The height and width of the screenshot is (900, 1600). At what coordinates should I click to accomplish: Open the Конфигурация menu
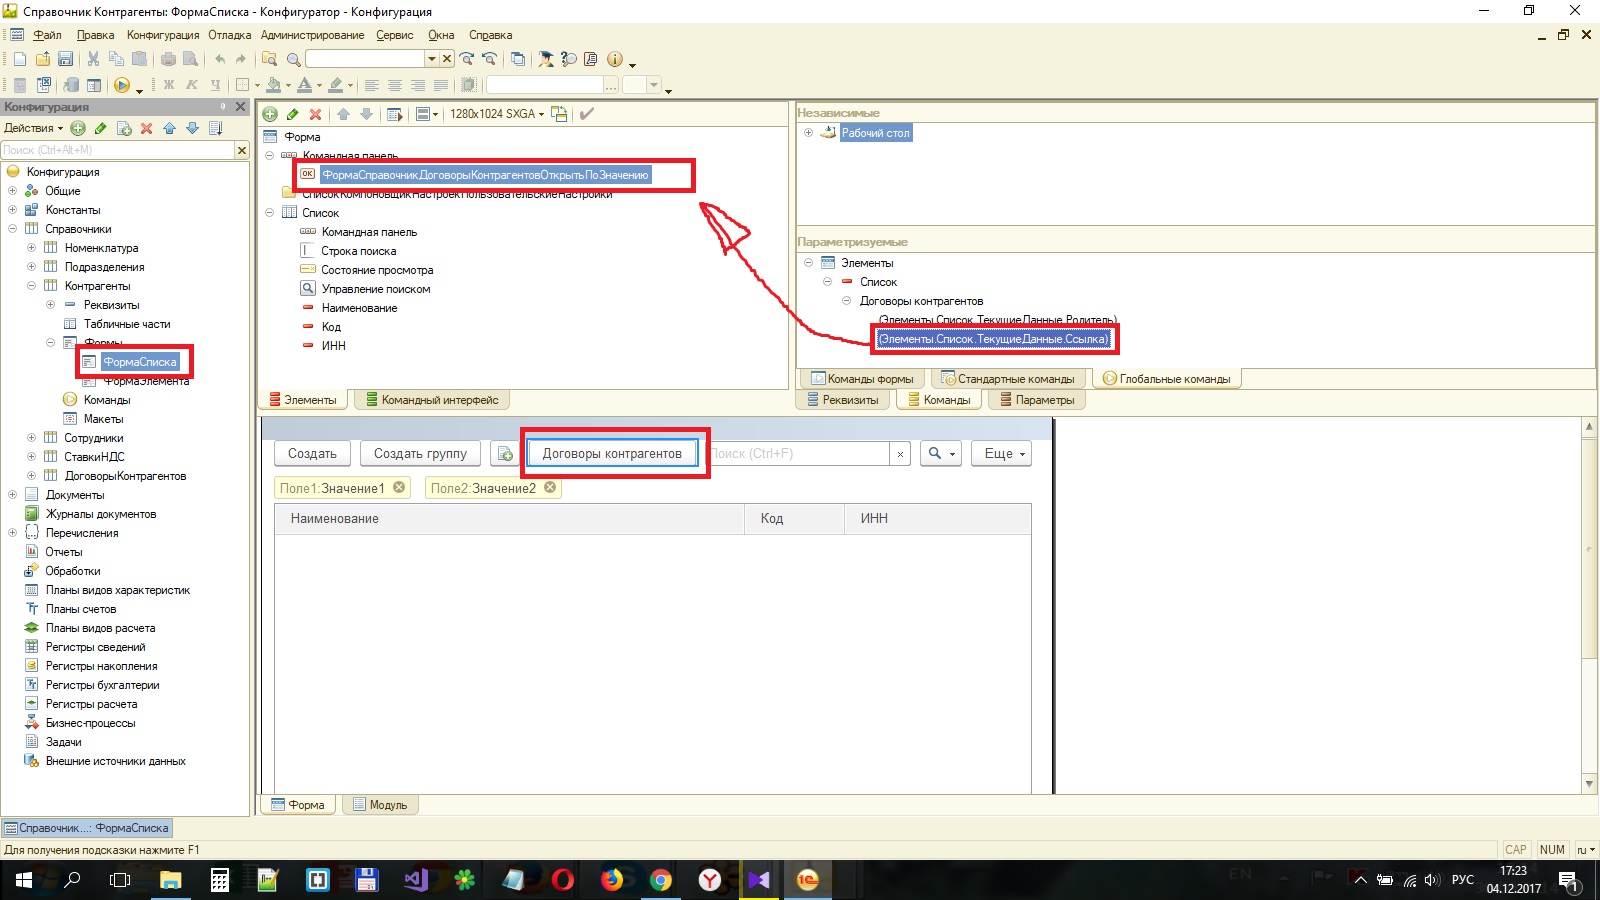[x=163, y=35]
